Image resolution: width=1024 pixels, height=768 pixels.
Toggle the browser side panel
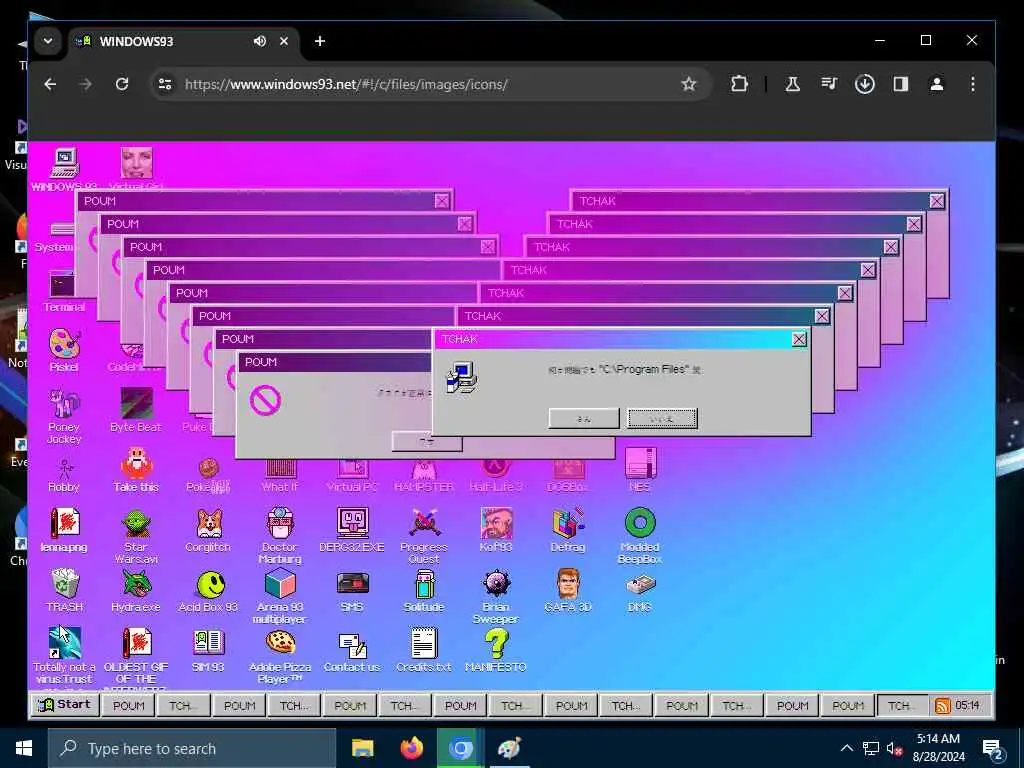pos(901,84)
